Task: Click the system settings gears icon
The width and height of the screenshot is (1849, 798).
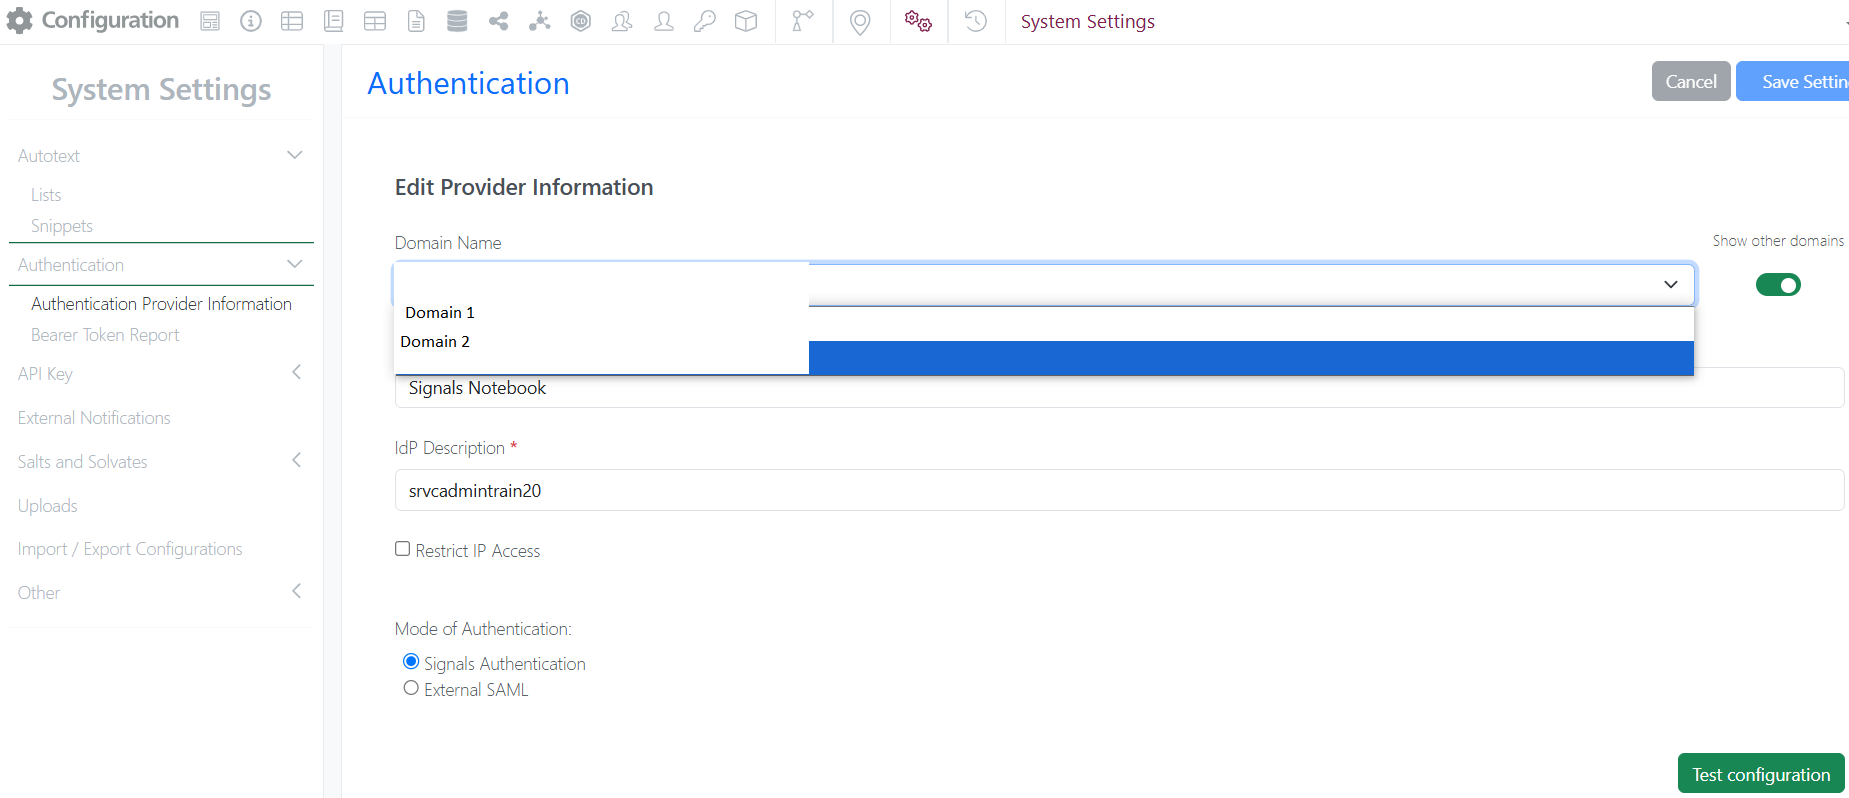Action: 918,21
